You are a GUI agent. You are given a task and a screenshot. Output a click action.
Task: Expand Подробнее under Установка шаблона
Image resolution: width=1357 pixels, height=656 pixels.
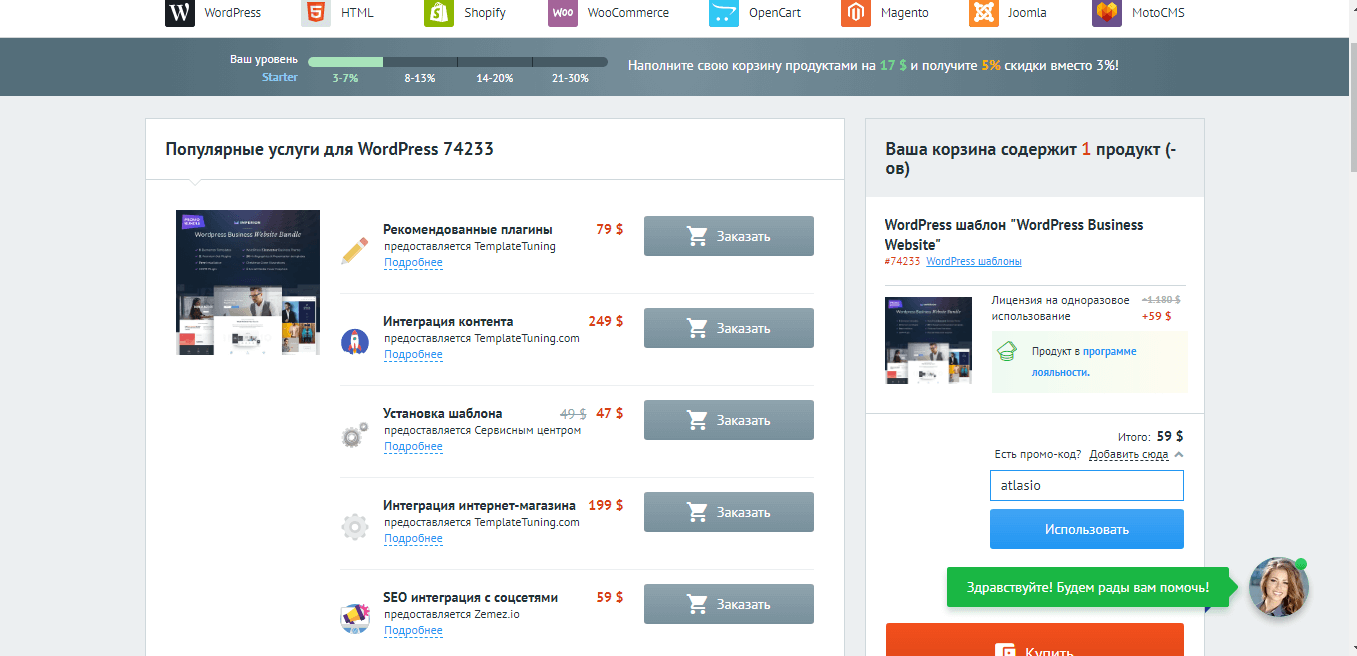click(x=413, y=447)
